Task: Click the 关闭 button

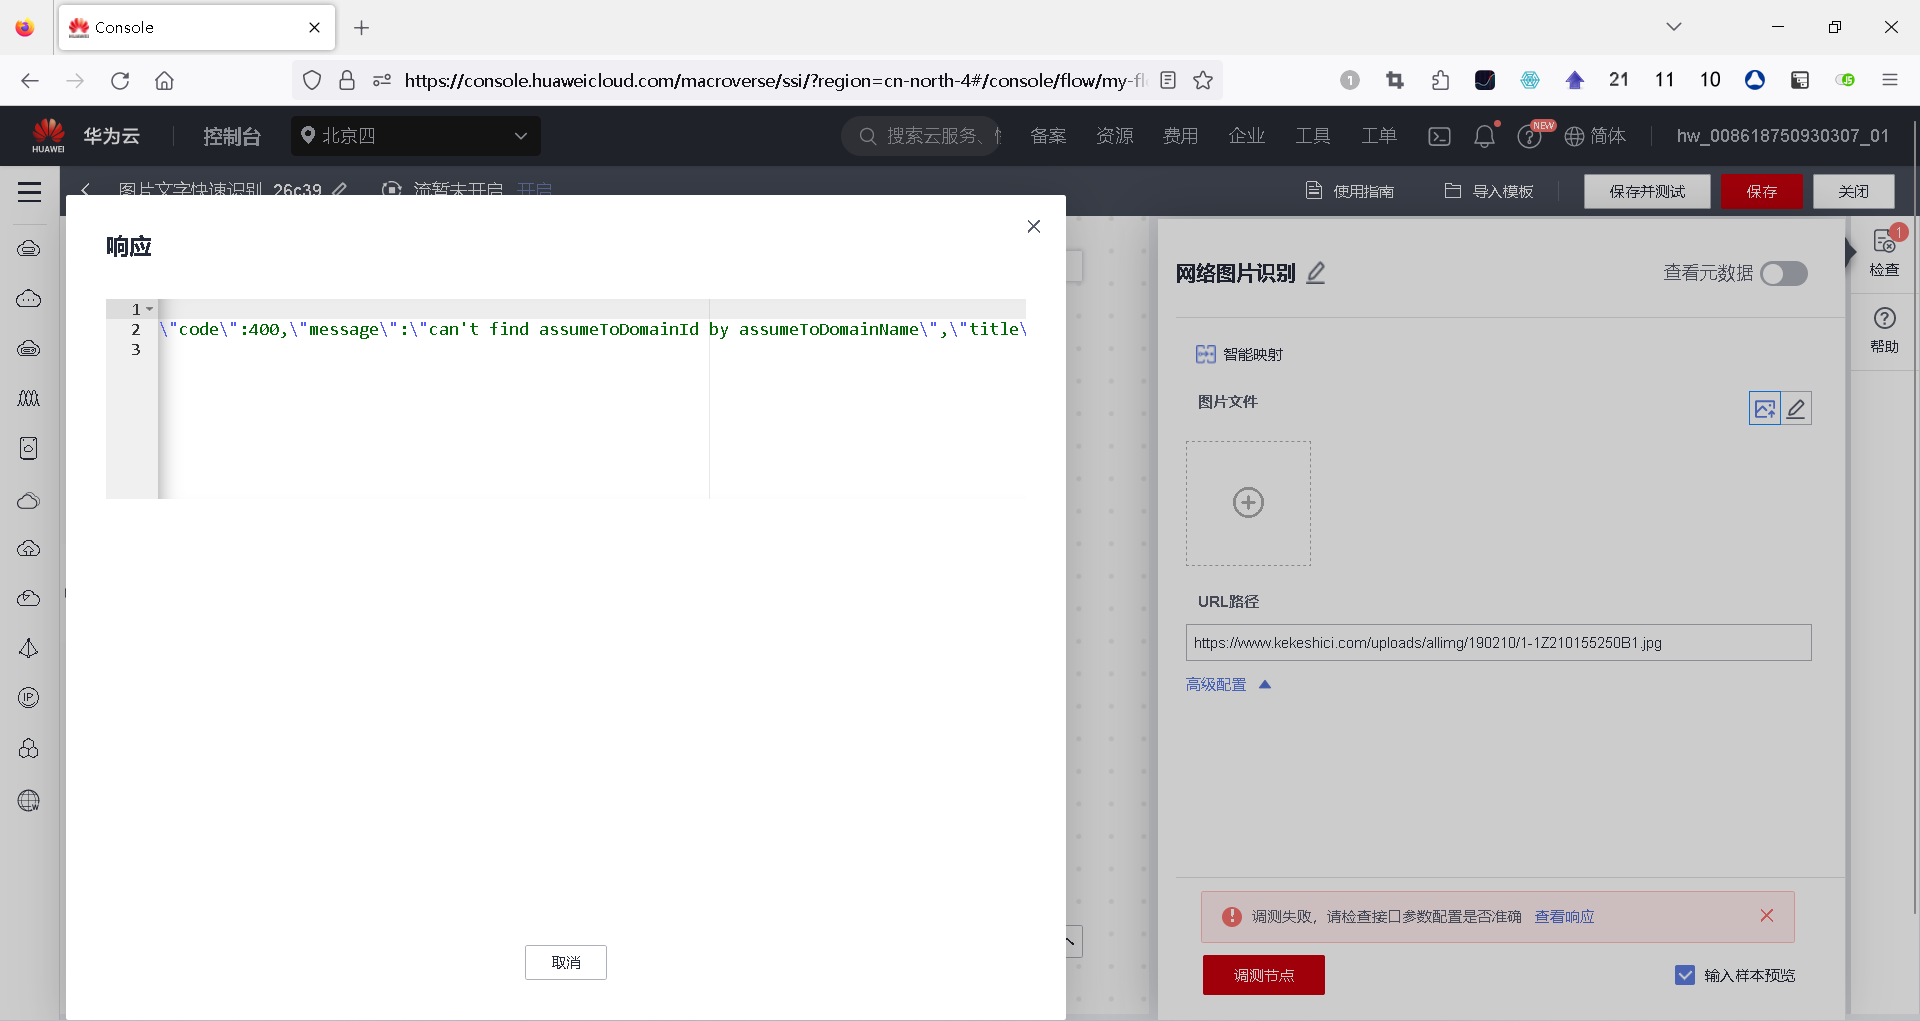Action: [1854, 191]
